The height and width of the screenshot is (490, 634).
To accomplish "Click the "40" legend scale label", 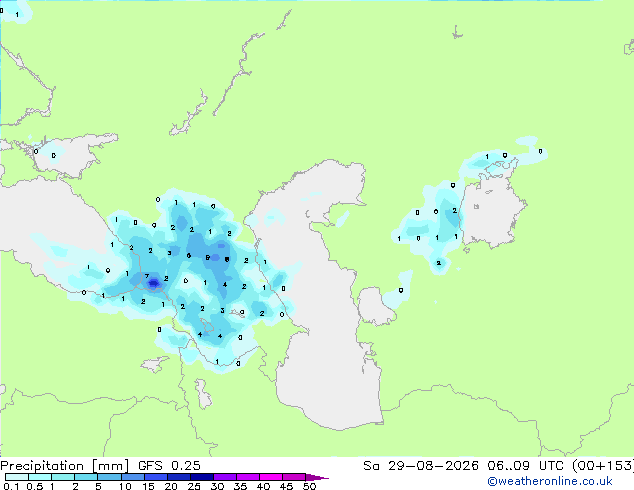I will [x=263, y=486].
